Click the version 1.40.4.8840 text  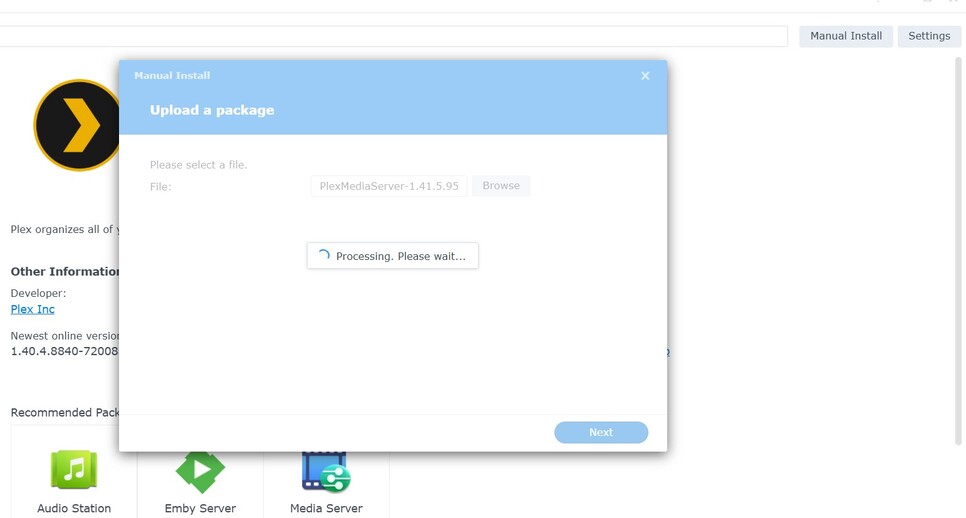tap(64, 351)
